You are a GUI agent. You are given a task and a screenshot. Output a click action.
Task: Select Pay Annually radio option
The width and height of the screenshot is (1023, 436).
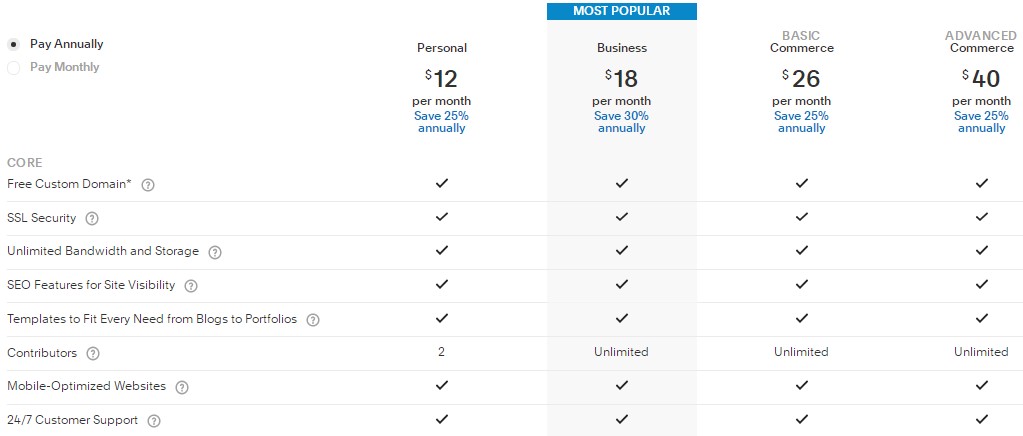(14, 45)
